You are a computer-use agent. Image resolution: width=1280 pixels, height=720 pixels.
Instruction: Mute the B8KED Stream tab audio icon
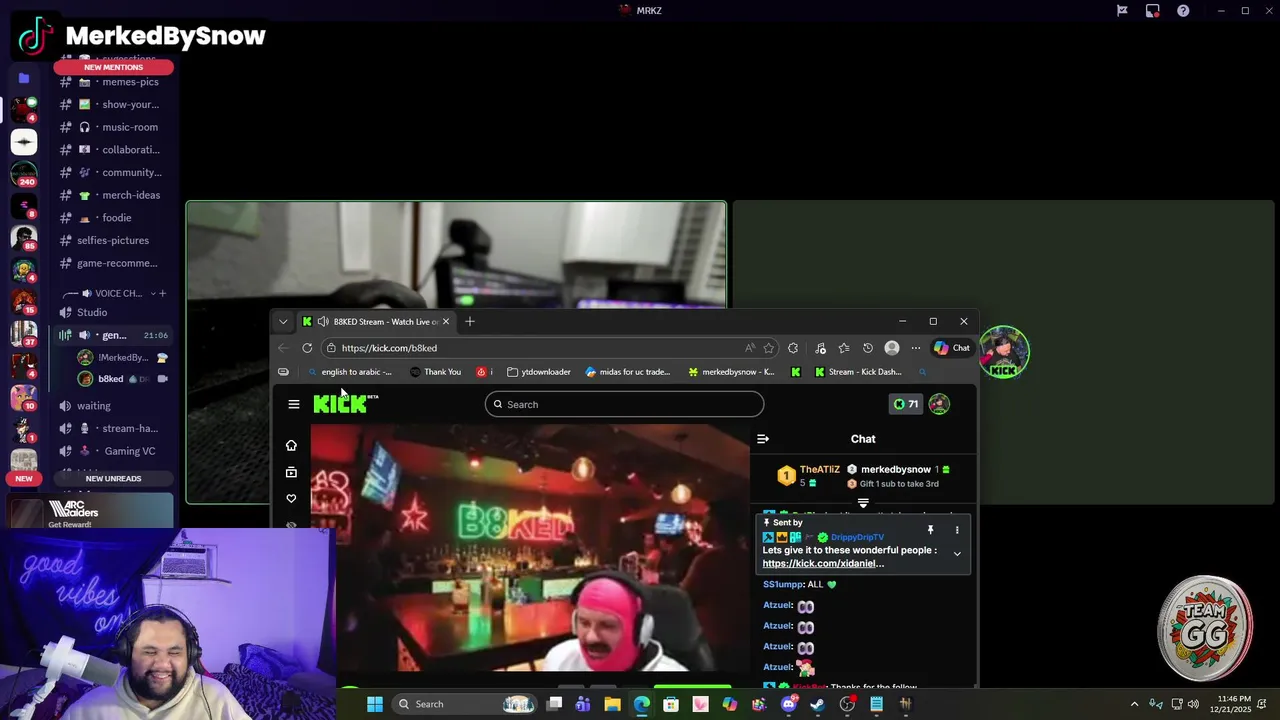[x=322, y=322]
